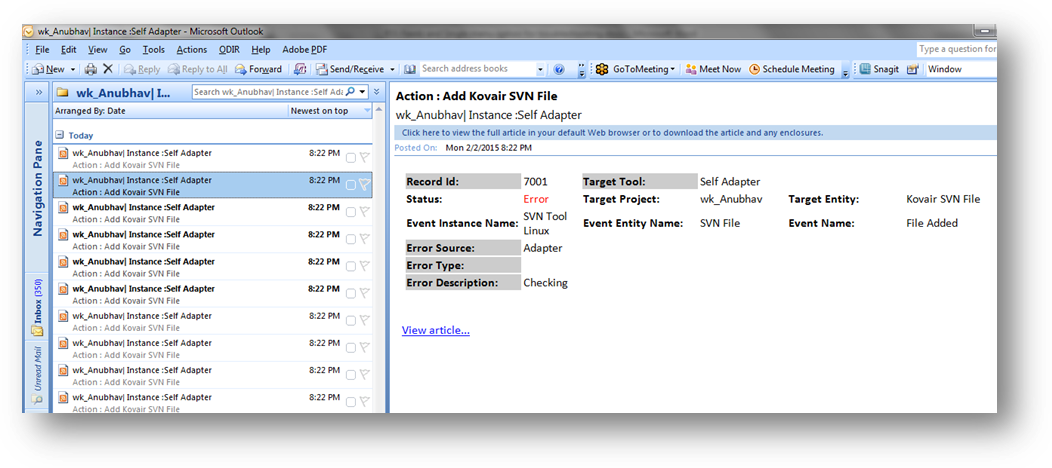Launch Snagit from the toolbar
The height and width of the screenshot is (468, 1052).
[x=880, y=69]
